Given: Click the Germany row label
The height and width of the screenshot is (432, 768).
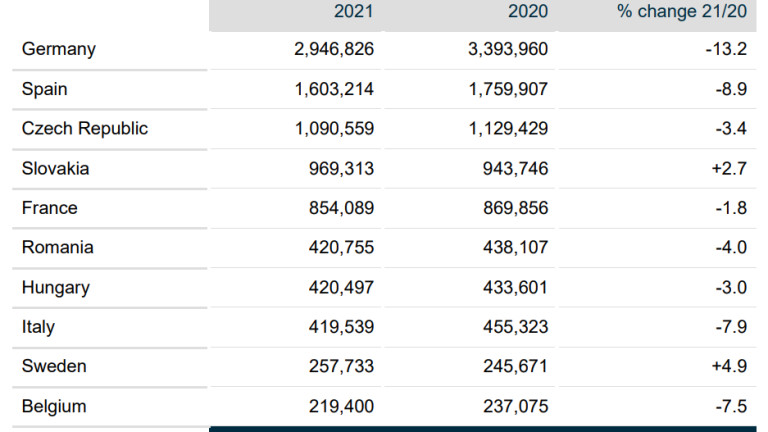Looking at the screenshot, I should click(x=59, y=49).
